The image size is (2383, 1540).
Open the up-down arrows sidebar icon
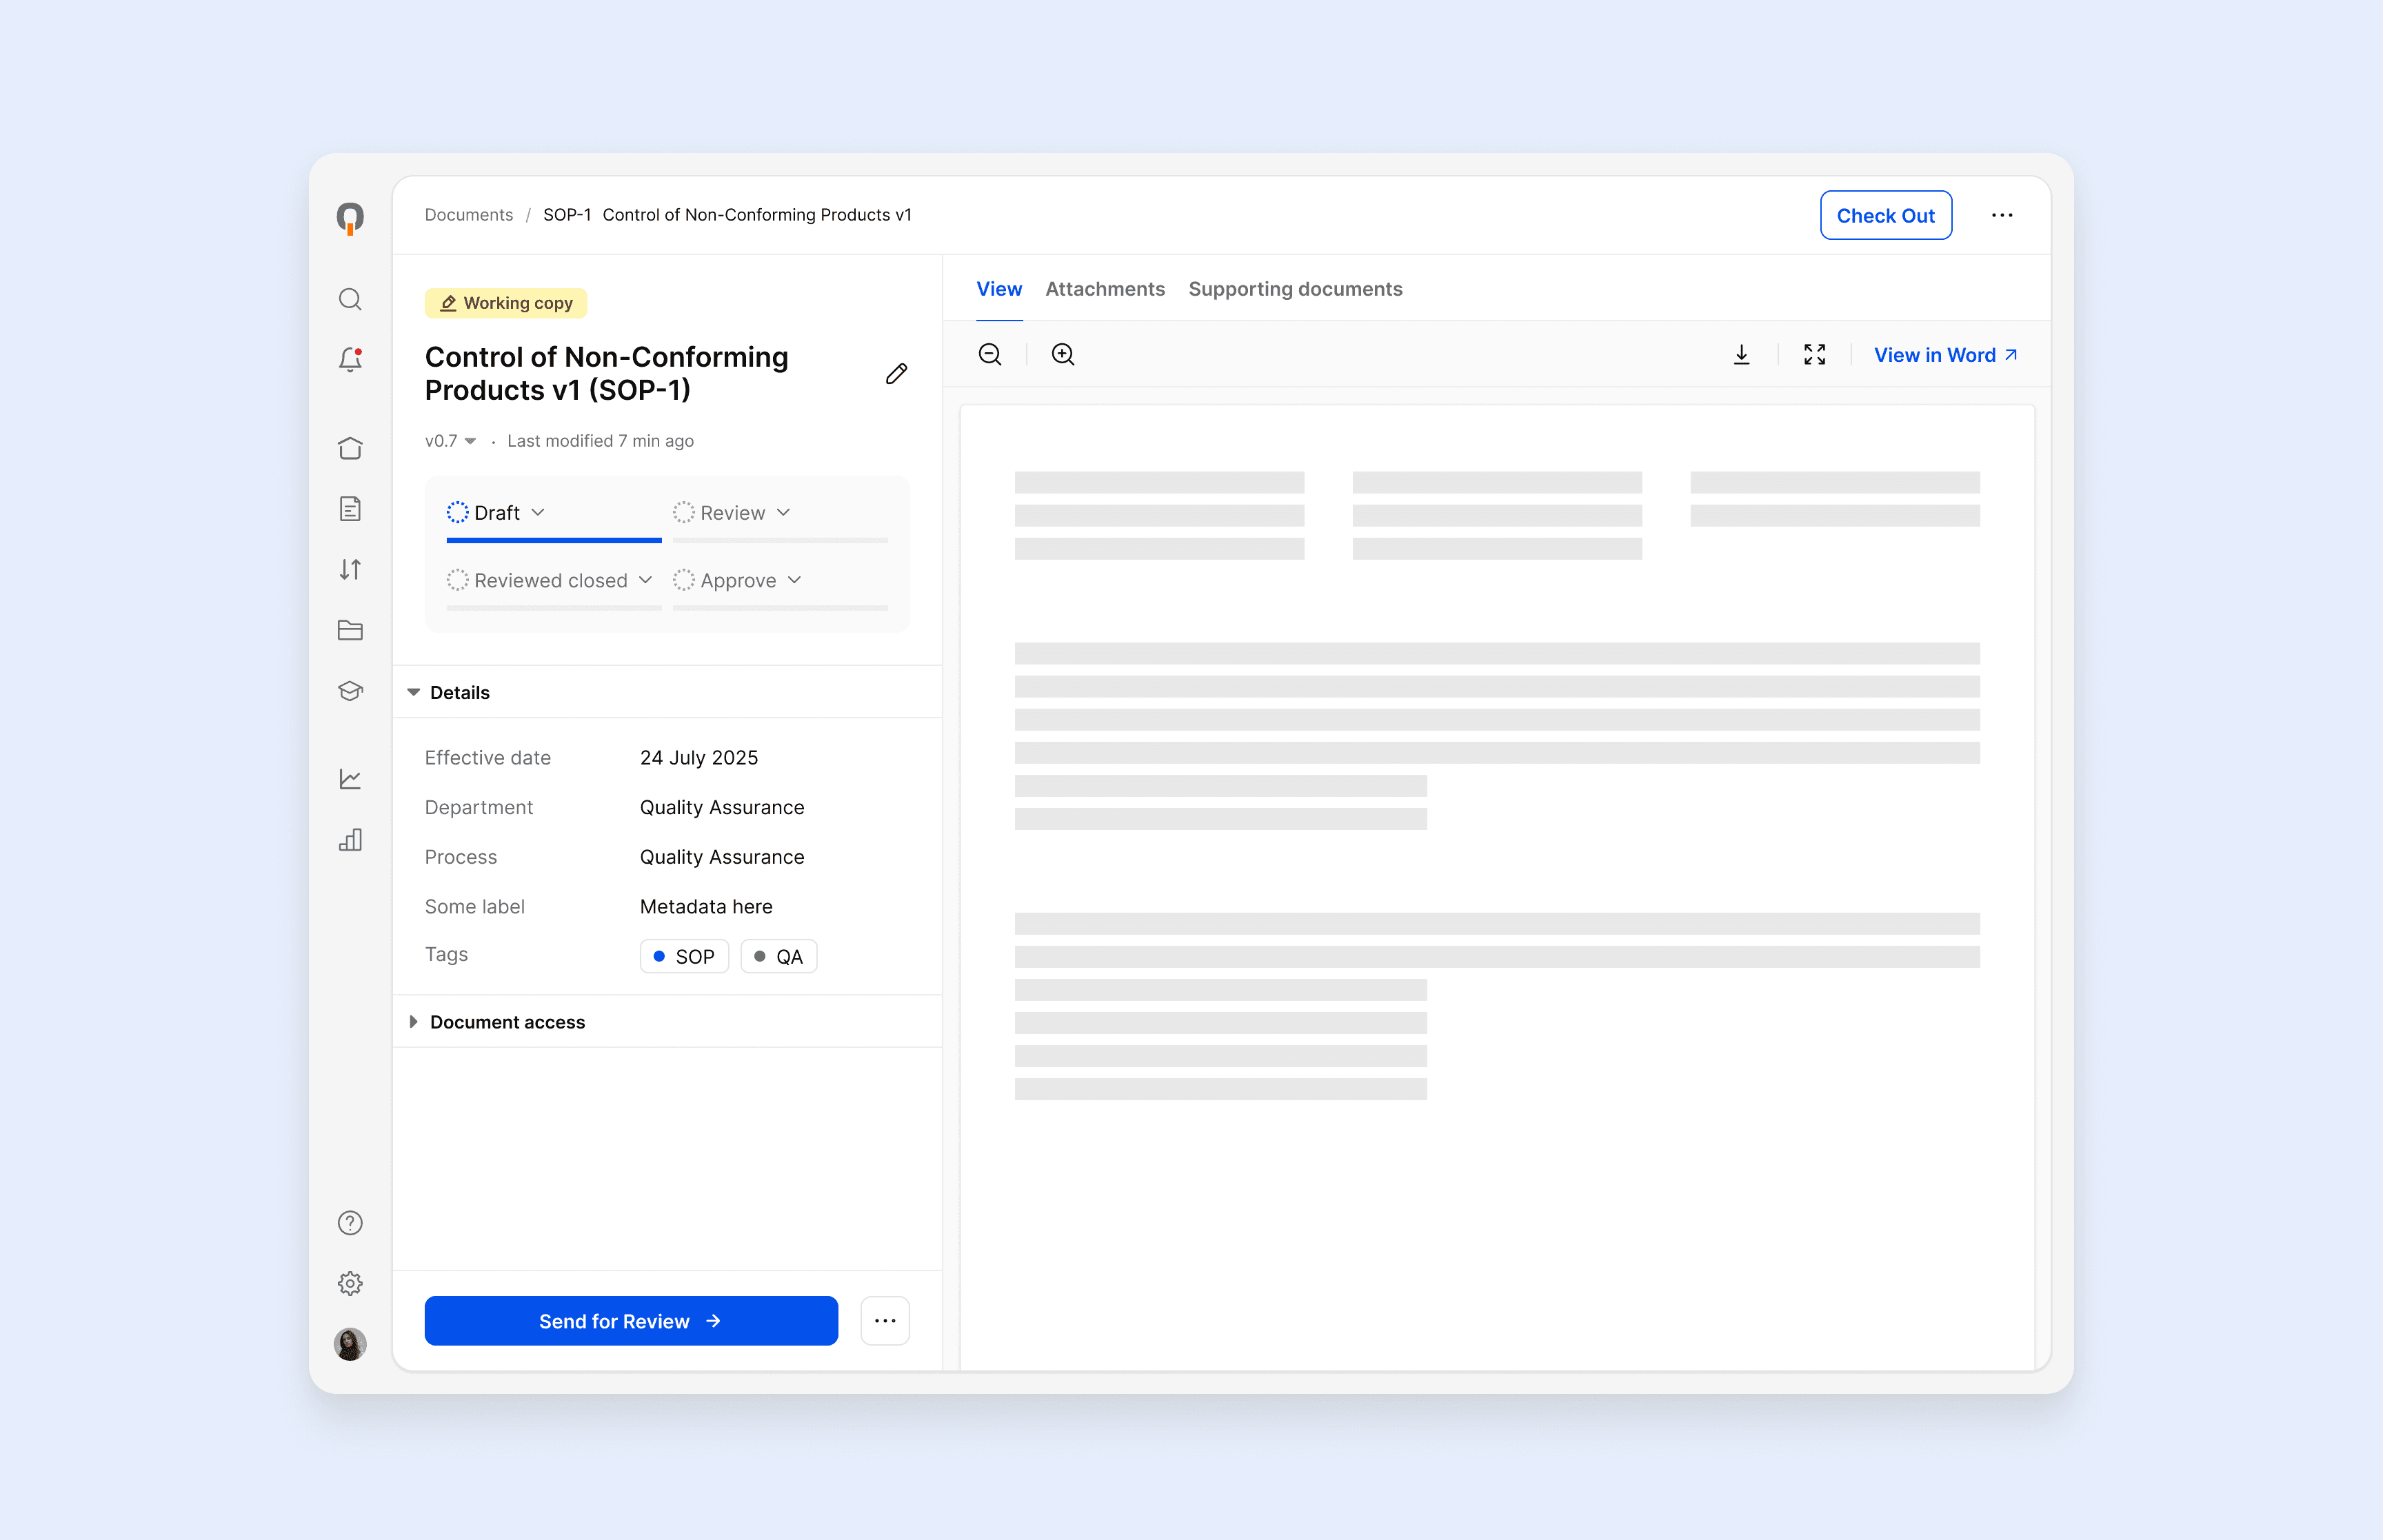(350, 569)
